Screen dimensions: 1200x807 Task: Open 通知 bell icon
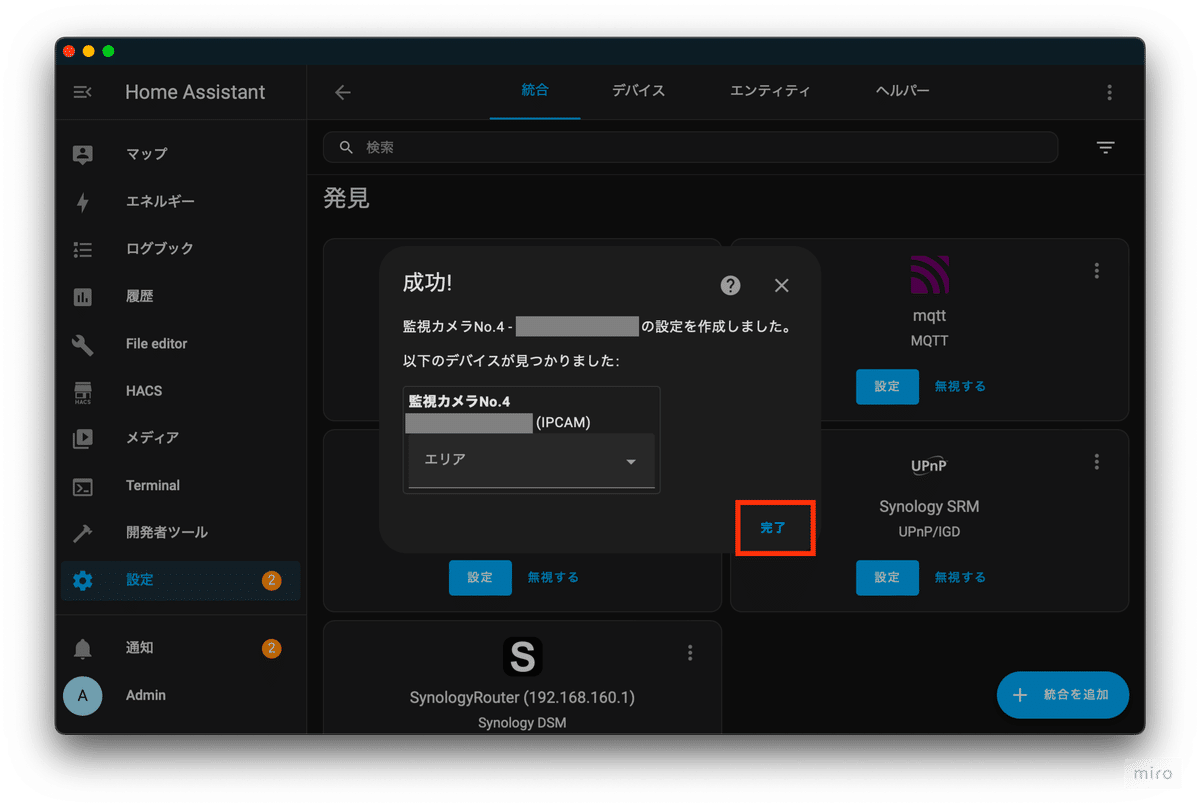tap(83, 648)
